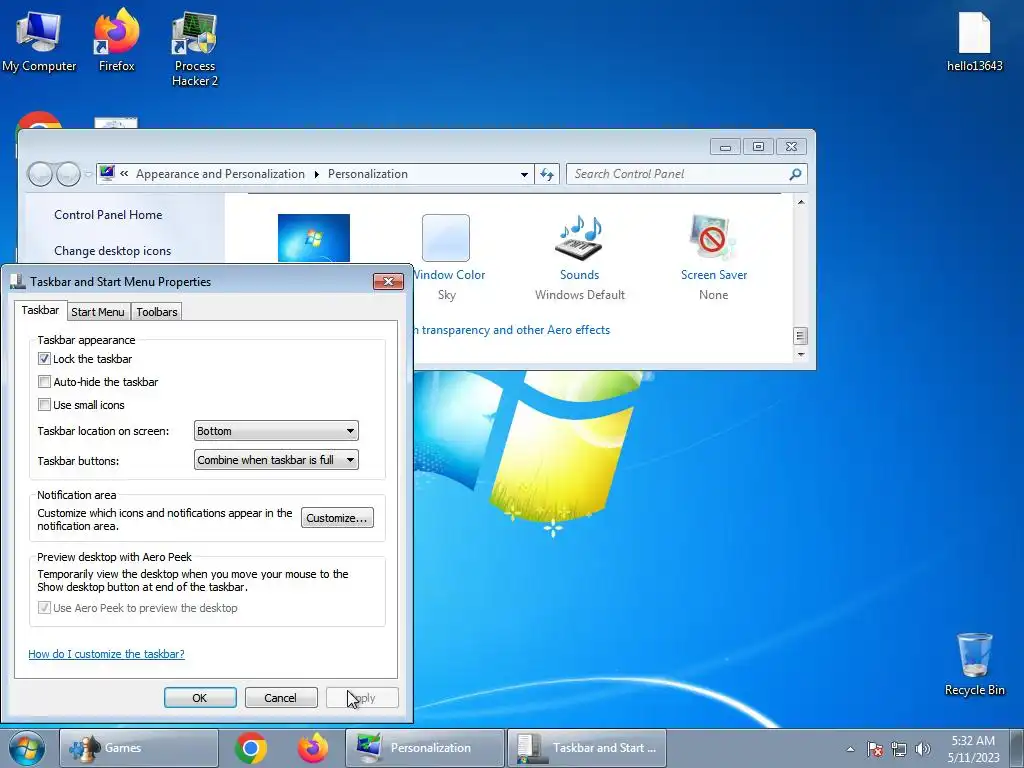Open network tray icon
The image size is (1024, 768).
[899, 749]
